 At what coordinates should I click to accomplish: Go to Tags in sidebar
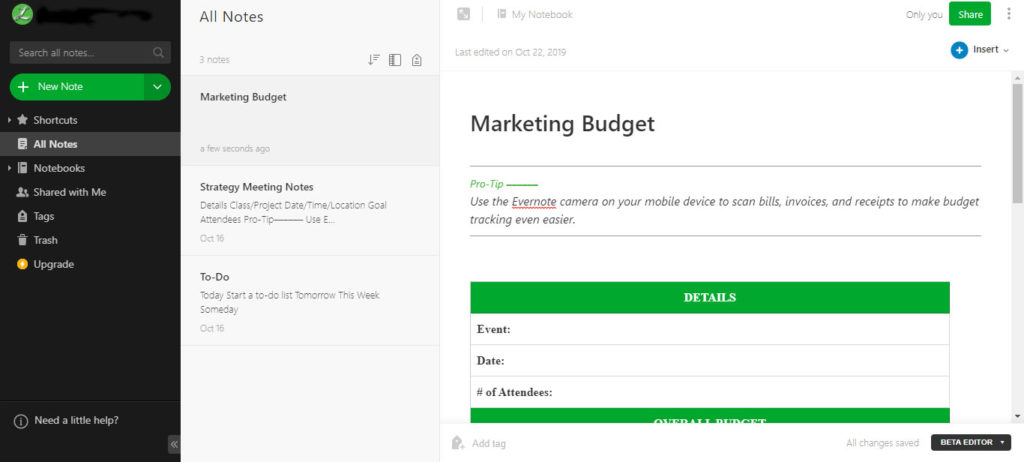(x=43, y=216)
